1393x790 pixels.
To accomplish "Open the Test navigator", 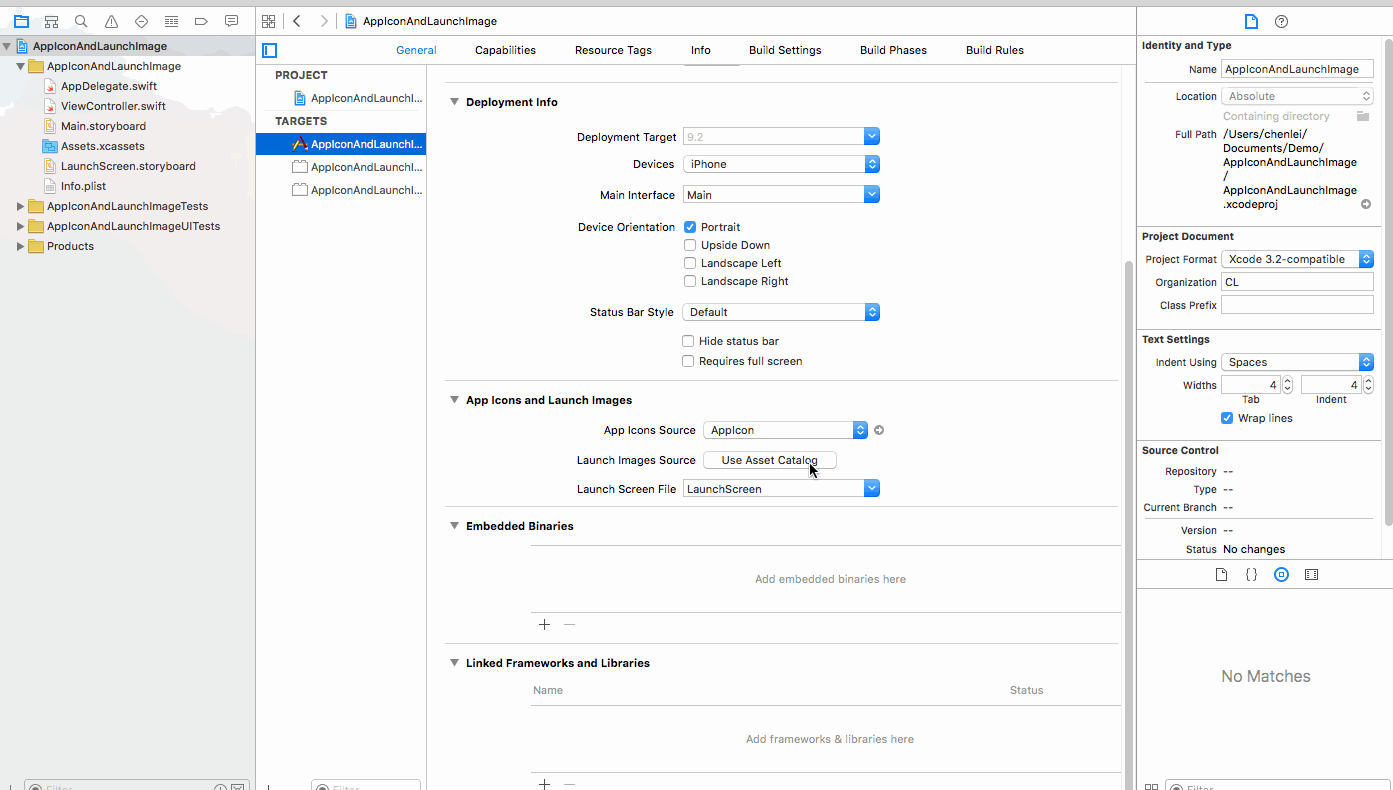I will point(141,21).
